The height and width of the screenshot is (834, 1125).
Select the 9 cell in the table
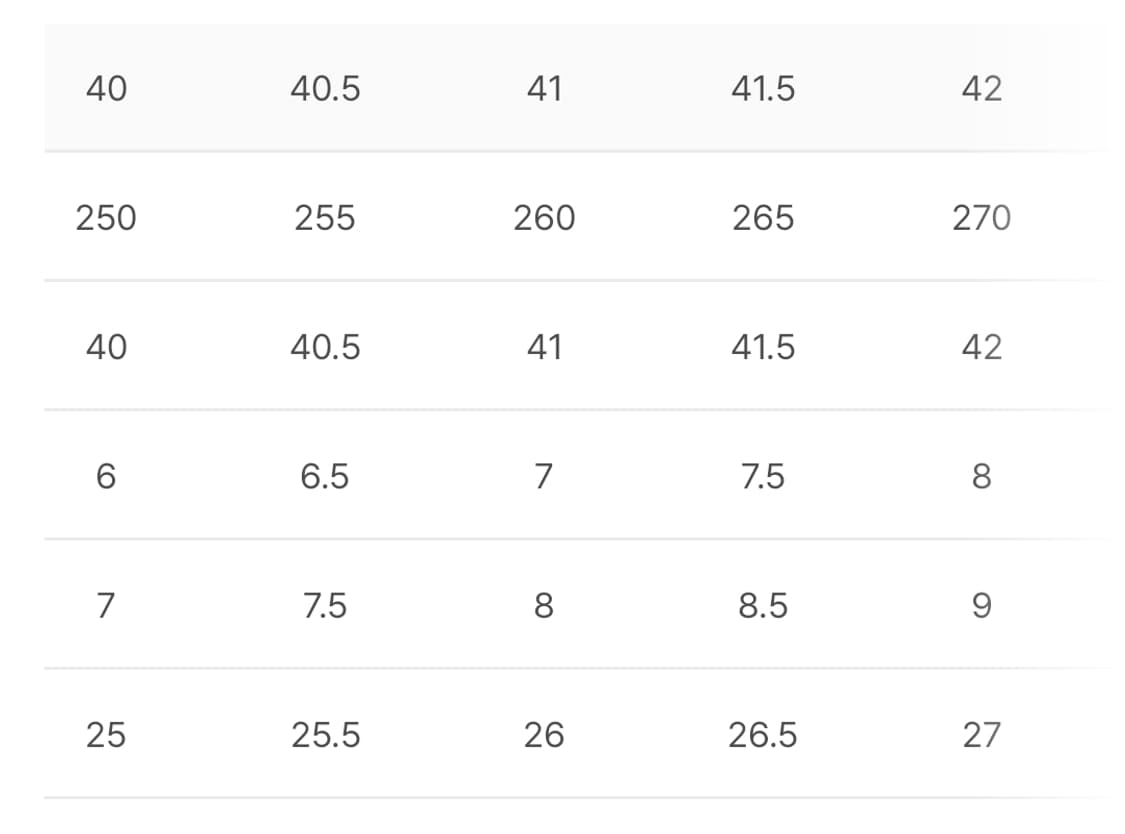pyautogui.click(x=982, y=605)
